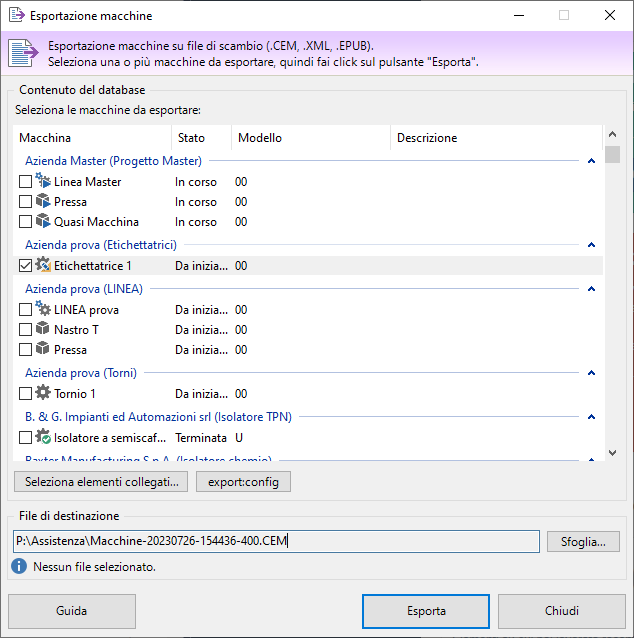Sort list by Macchina column header
634x638 pixels.
click(90, 138)
